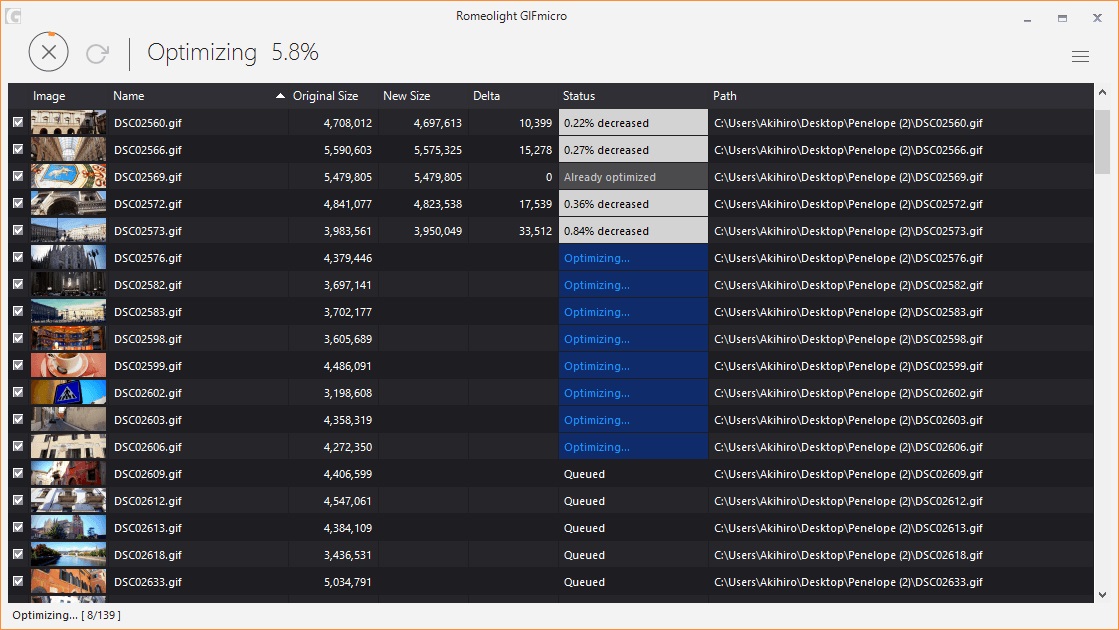Open the hamburger menu
1119x630 pixels.
click(x=1080, y=57)
